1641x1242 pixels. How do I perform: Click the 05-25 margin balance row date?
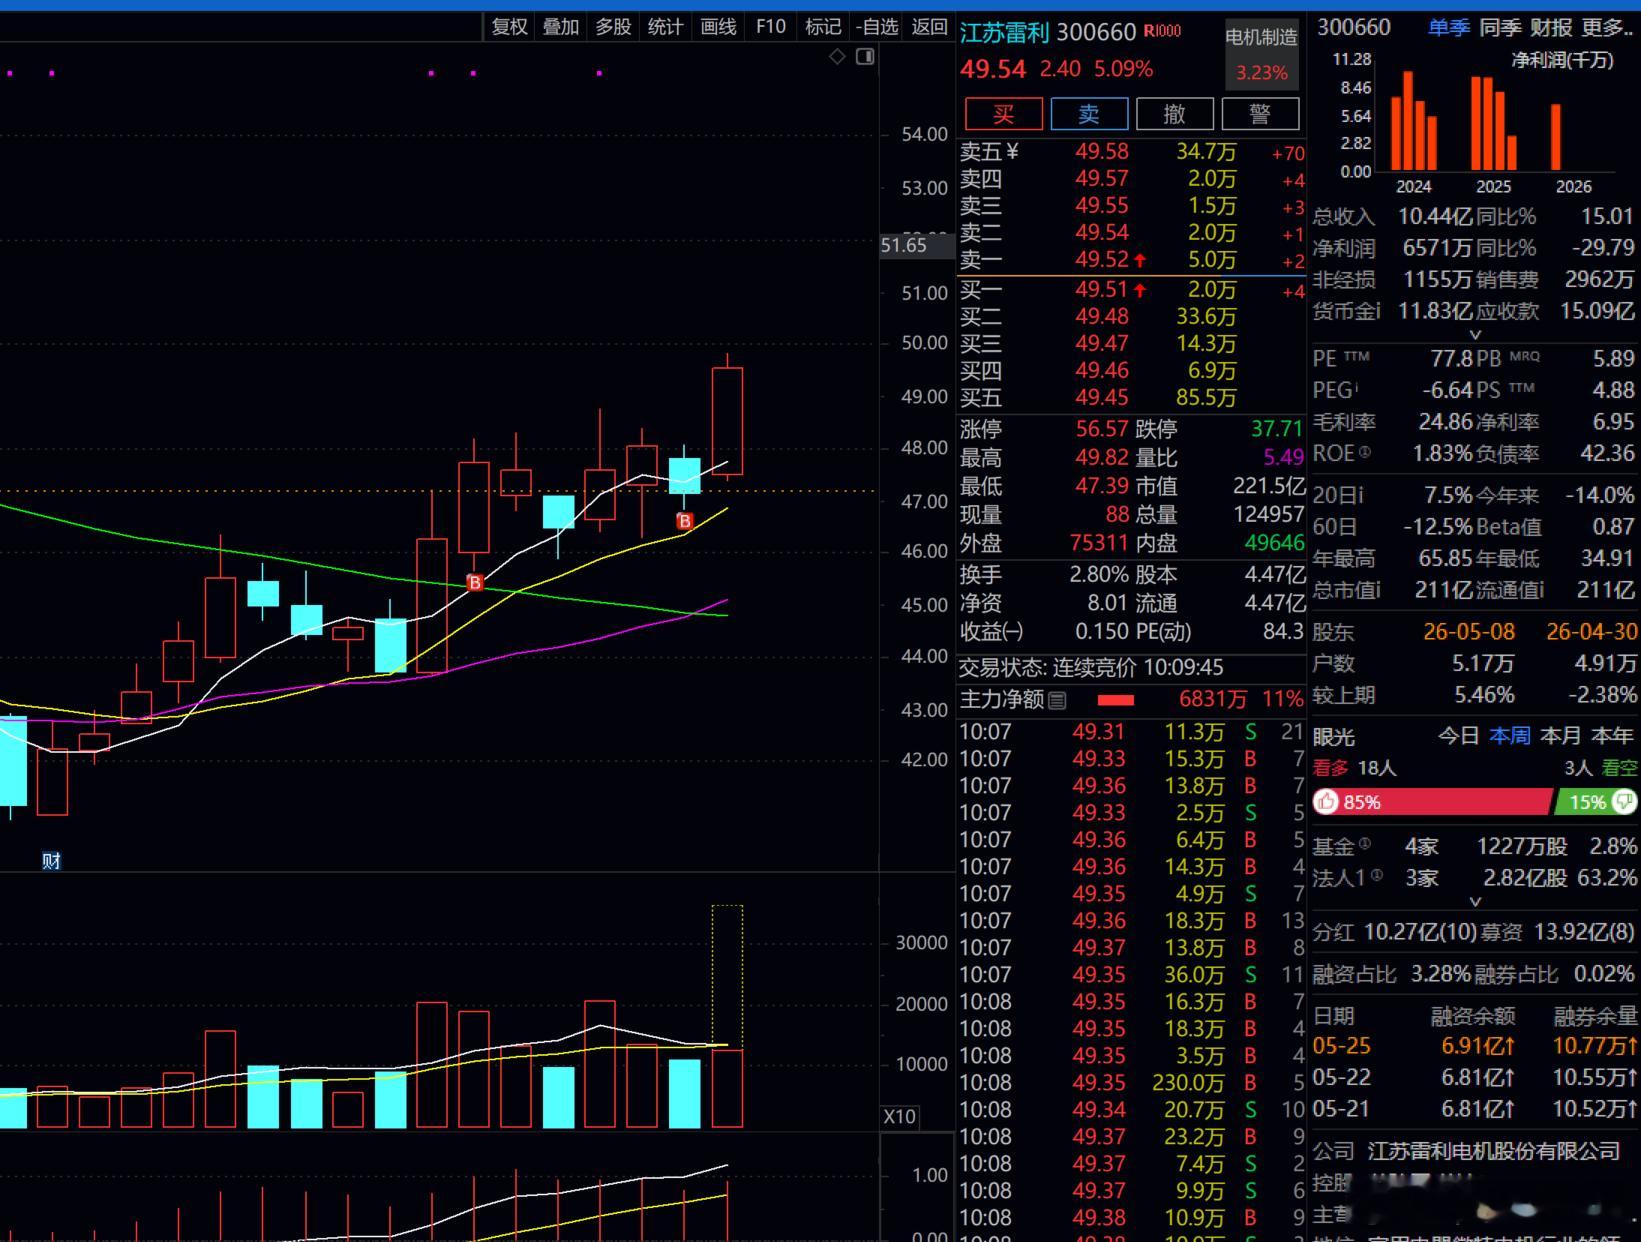coord(1342,1046)
